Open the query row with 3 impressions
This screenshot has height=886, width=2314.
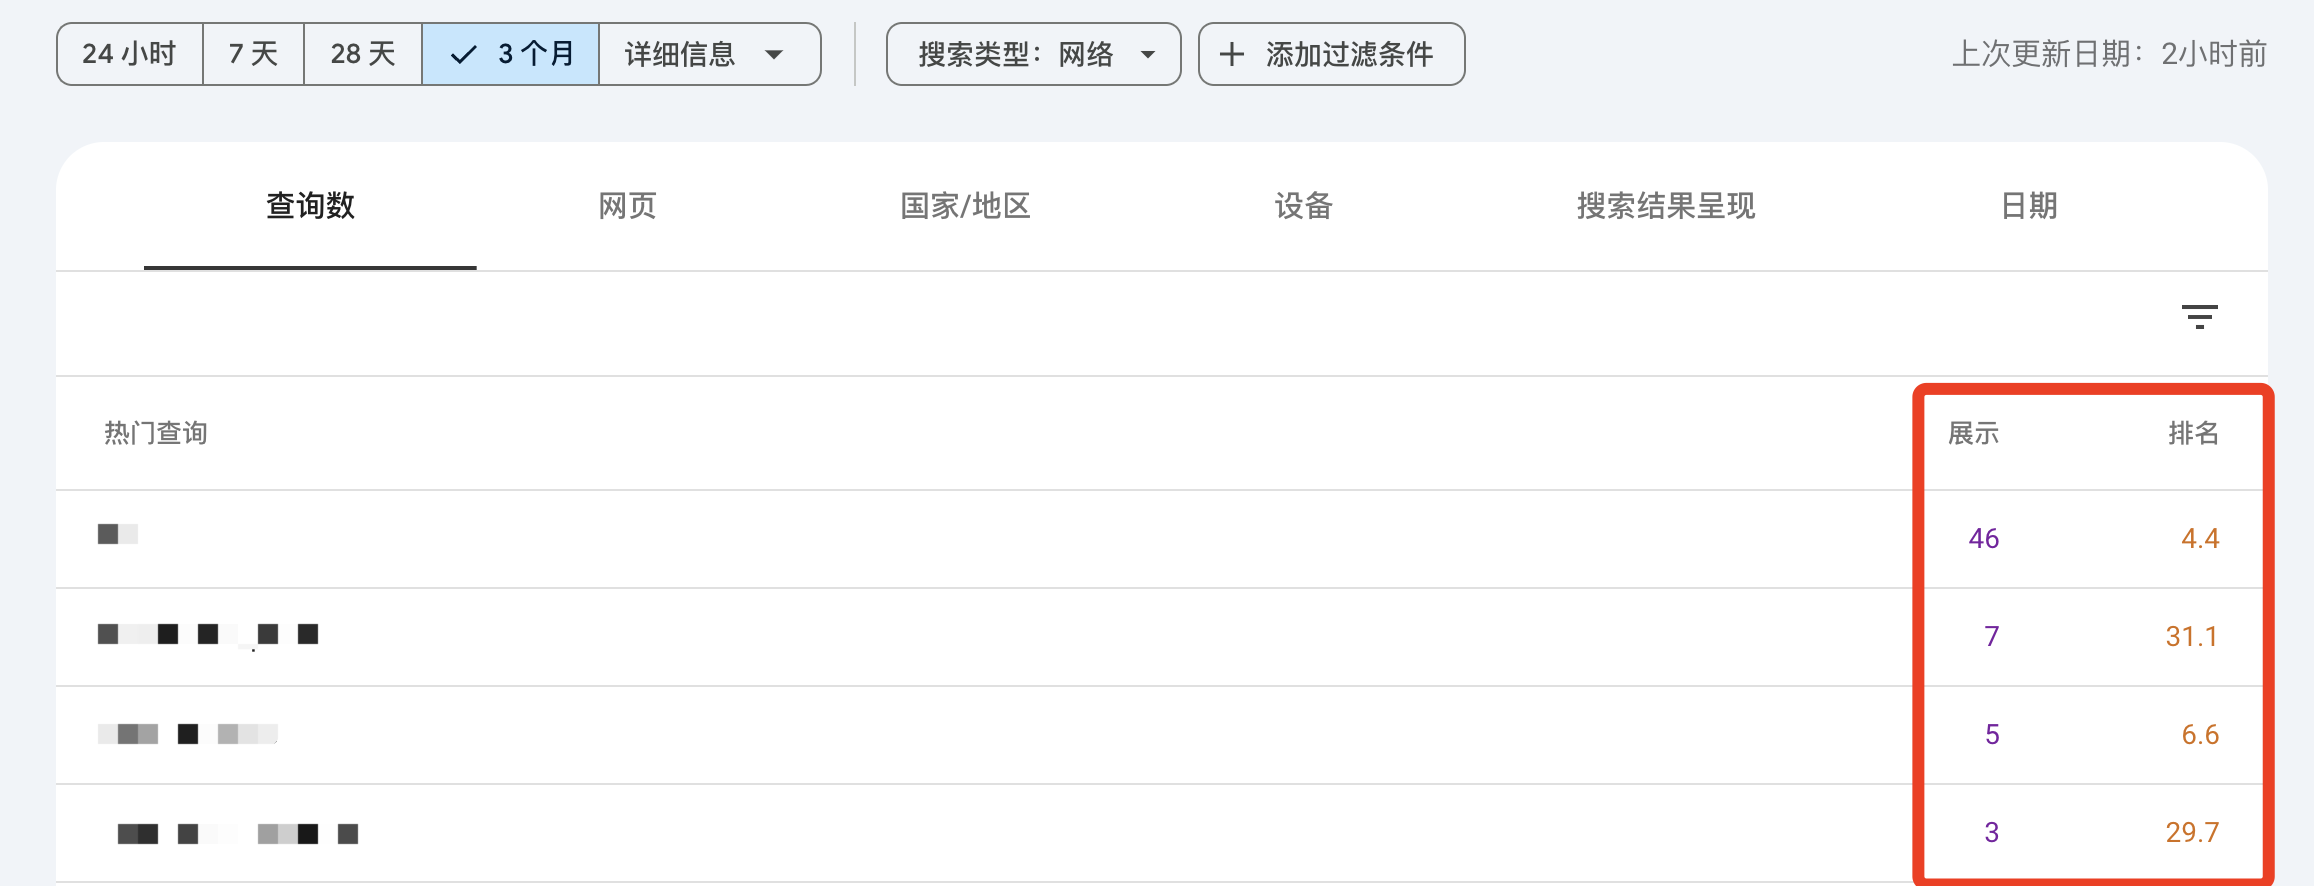coord(1161,833)
